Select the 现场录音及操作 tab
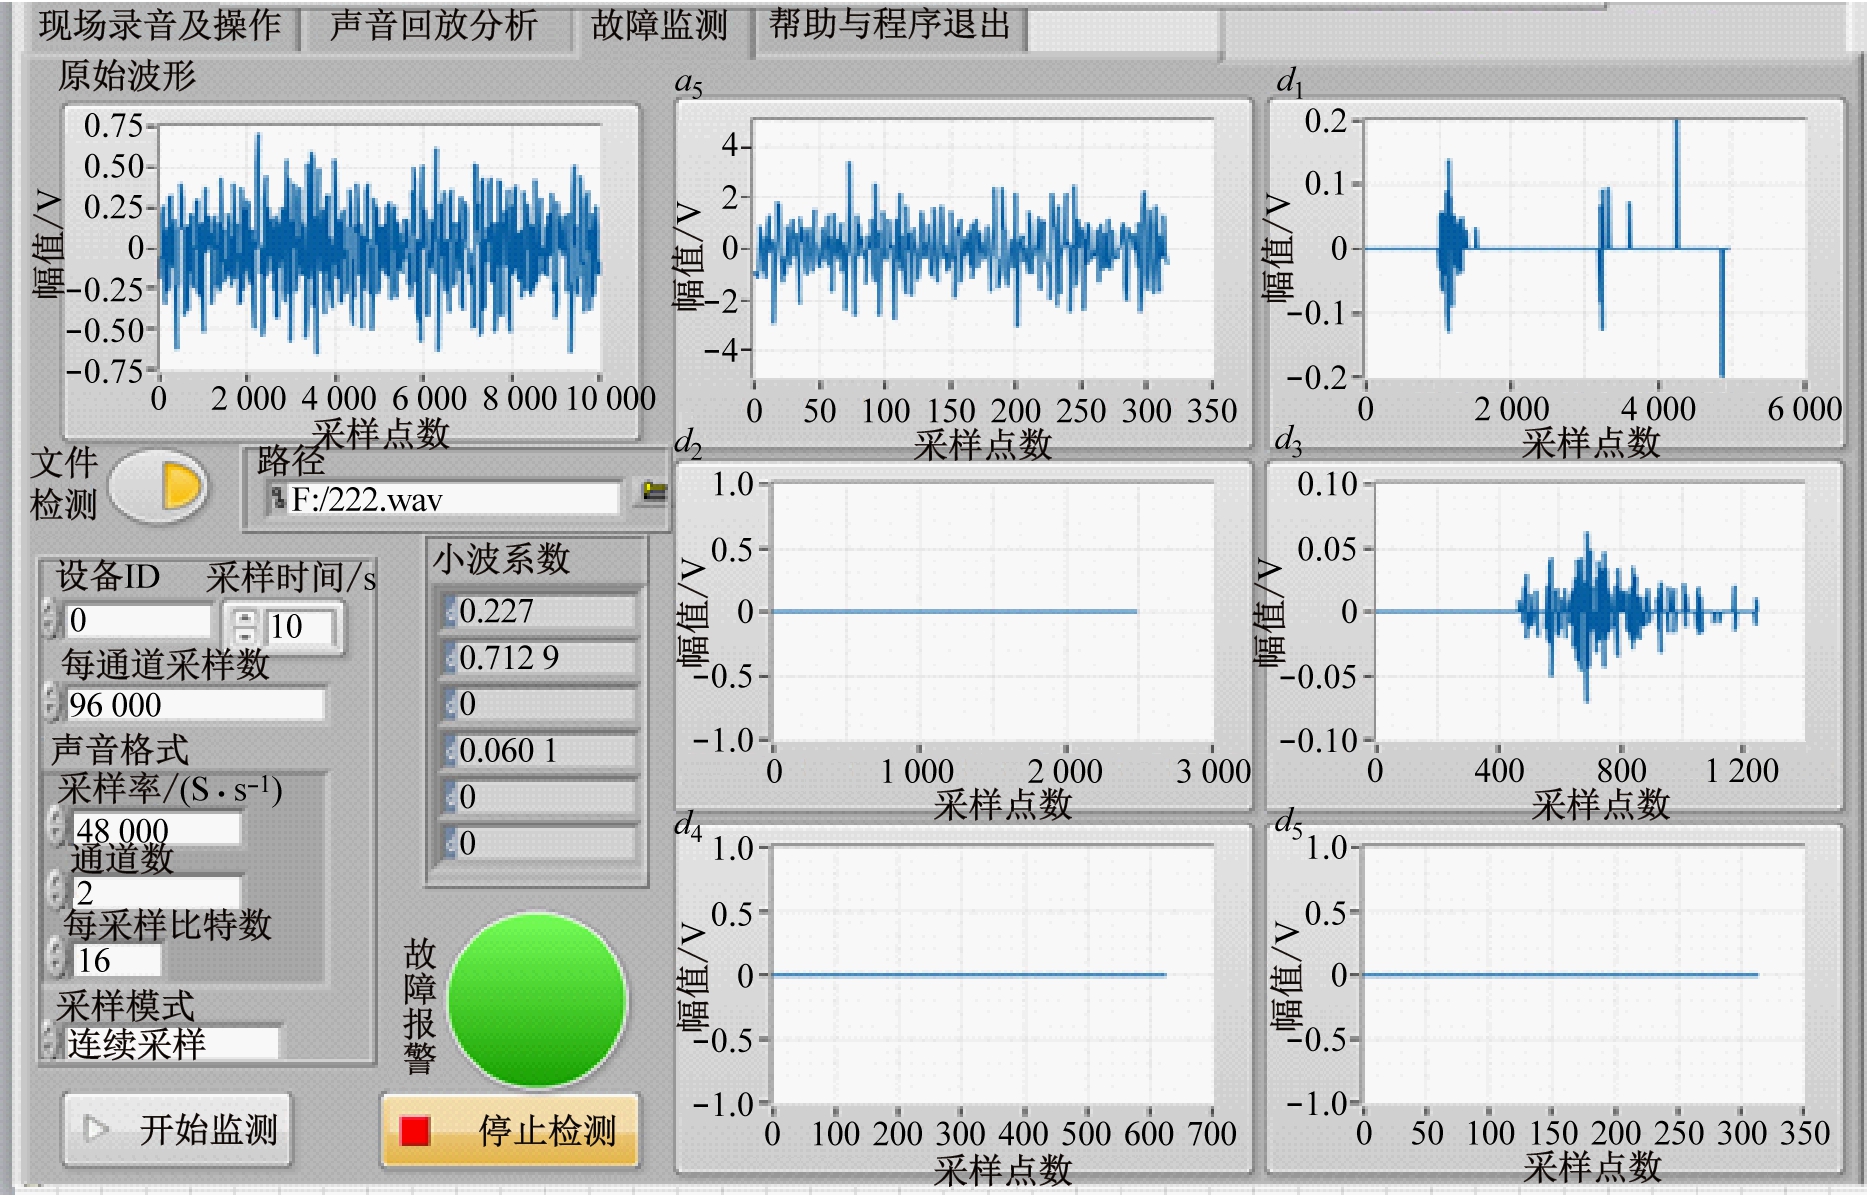 pyautogui.click(x=160, y=25)
